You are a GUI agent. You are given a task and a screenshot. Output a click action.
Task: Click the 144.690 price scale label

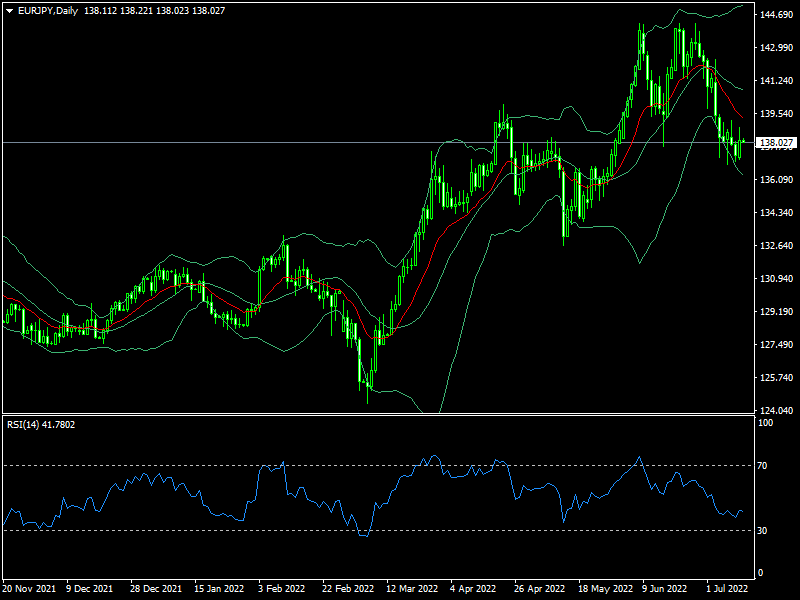coord(777,15)
